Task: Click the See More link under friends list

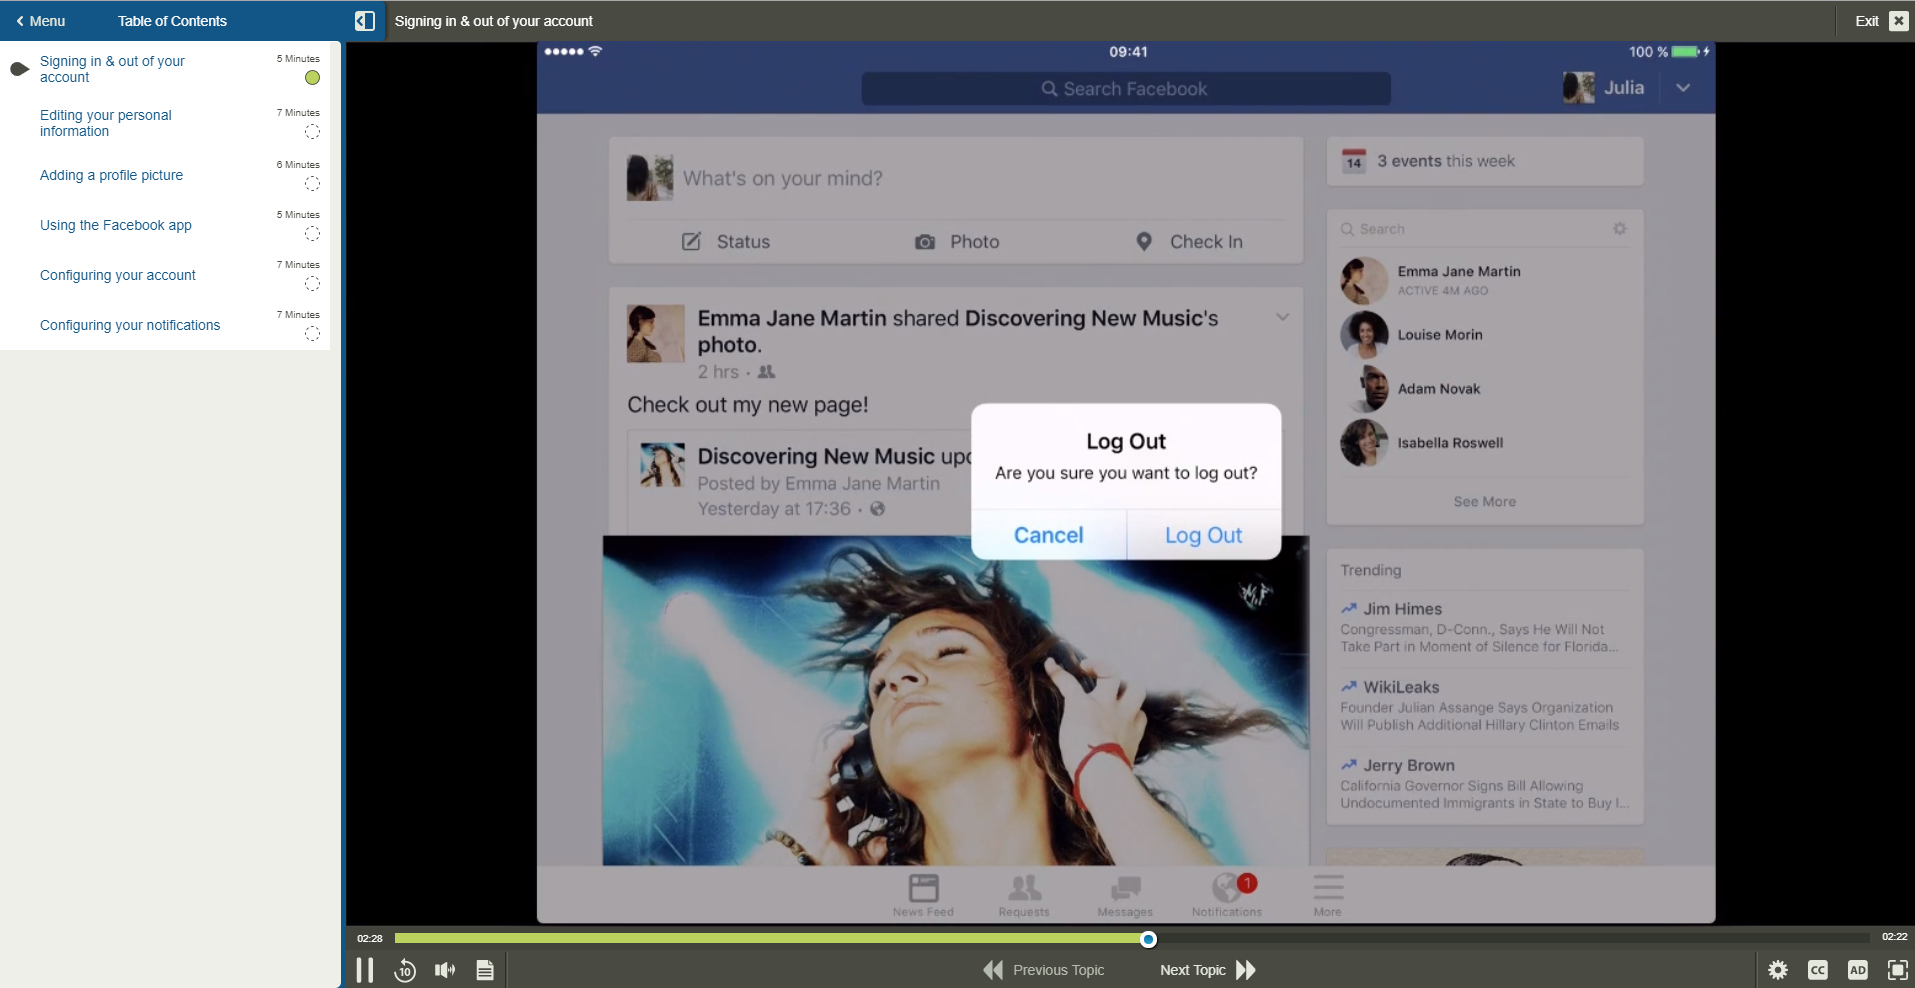Action: (x=1484, y=502)
